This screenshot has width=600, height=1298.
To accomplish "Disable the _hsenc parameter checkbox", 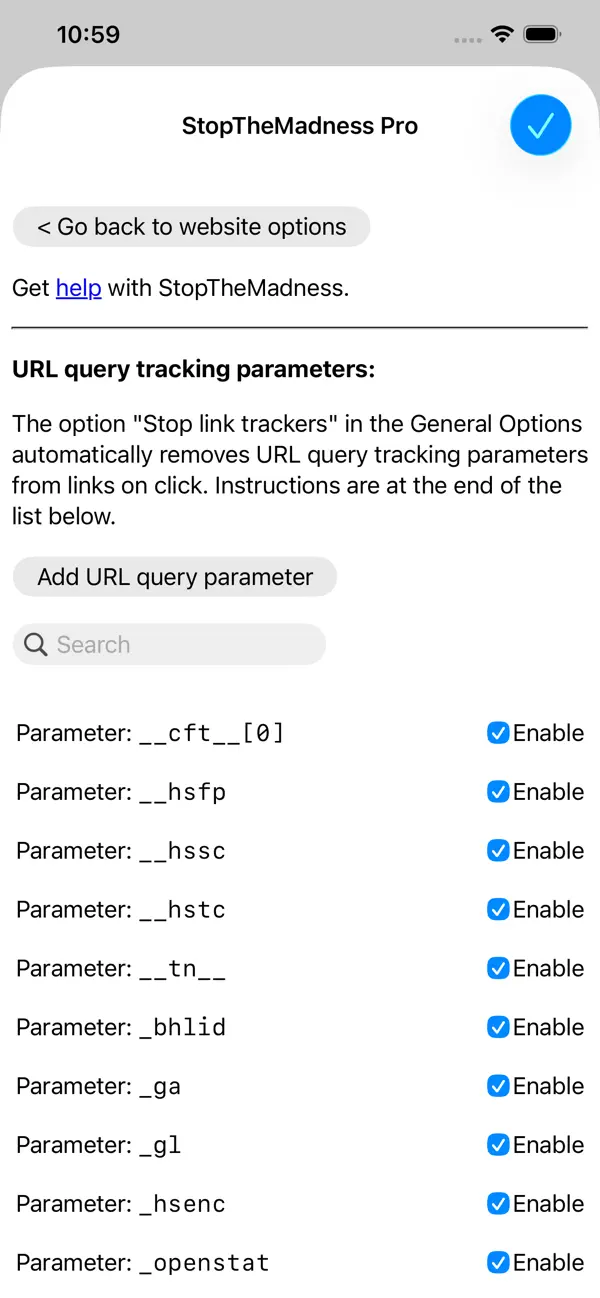I will (x=498, y=1204).
